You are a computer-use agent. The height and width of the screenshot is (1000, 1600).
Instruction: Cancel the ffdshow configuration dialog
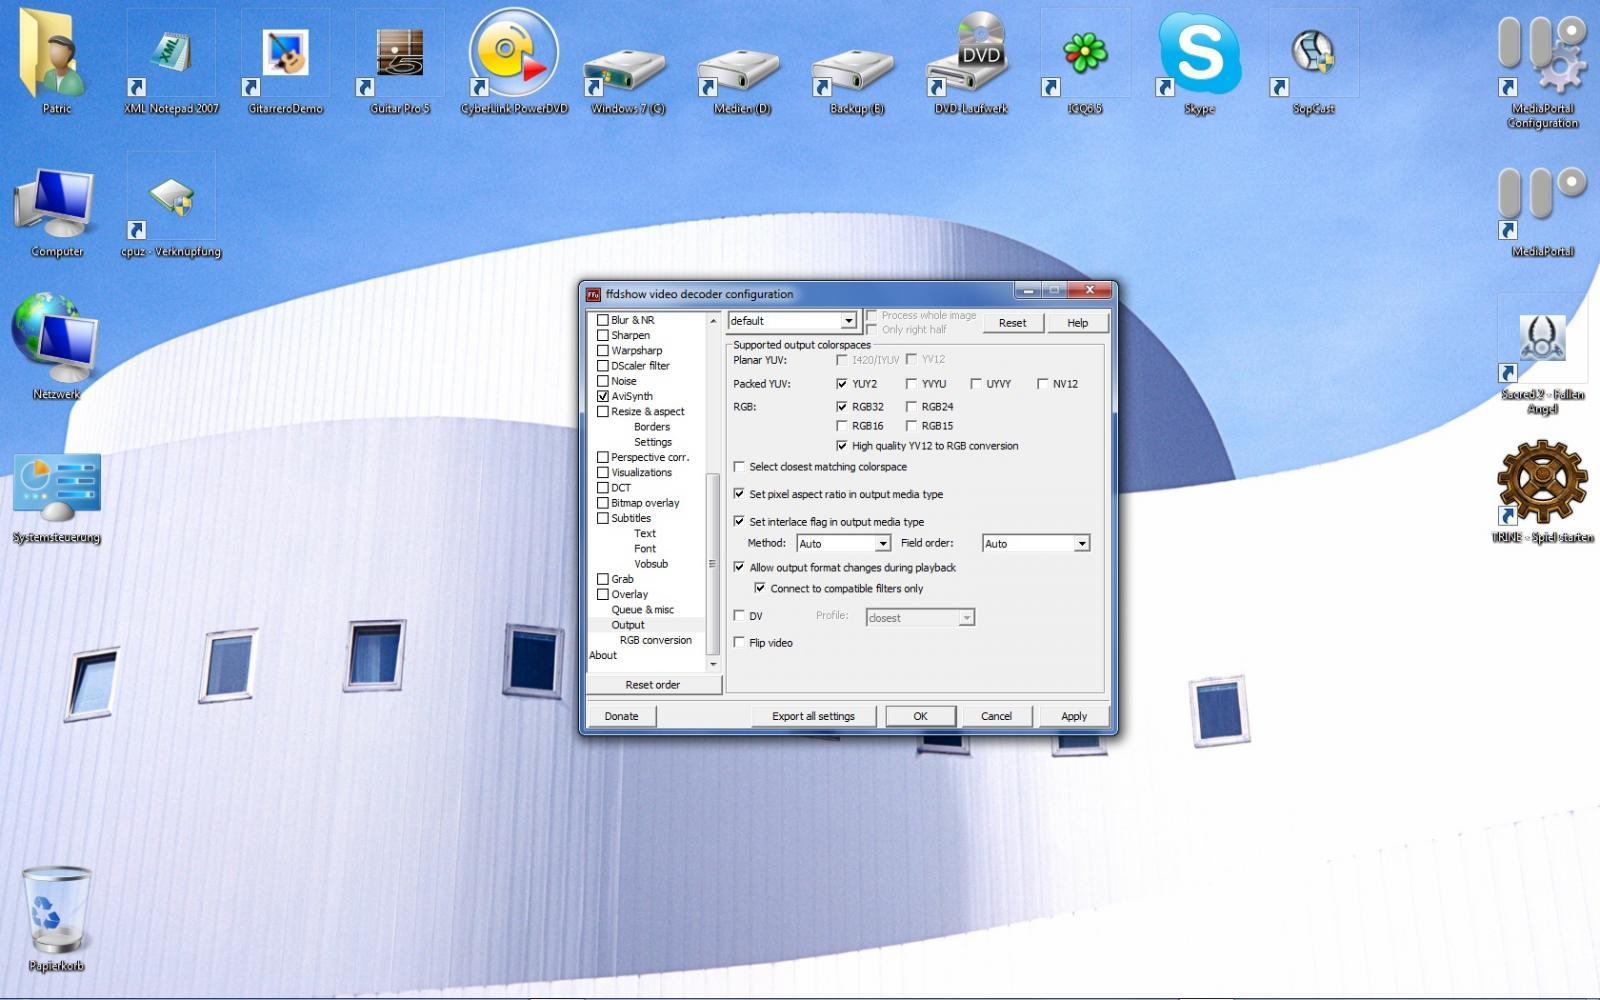pos(996,716)
